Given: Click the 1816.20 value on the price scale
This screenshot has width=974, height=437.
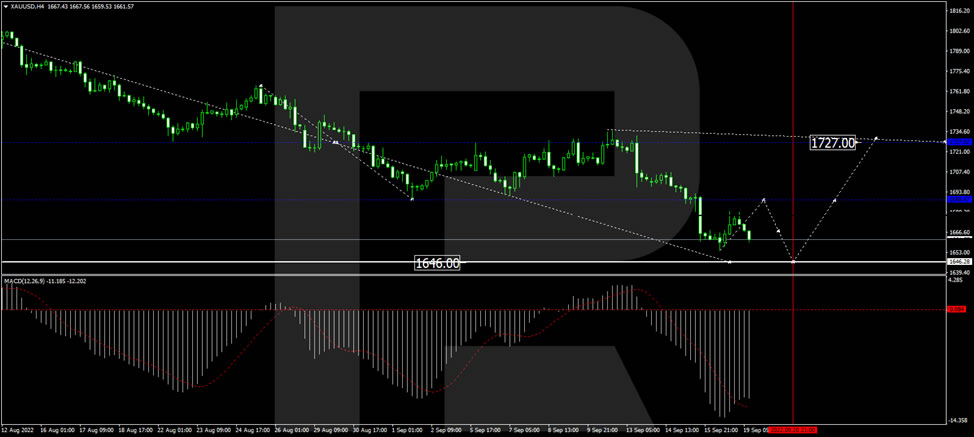Looking at the screenshot, I should tap(959, 11).
